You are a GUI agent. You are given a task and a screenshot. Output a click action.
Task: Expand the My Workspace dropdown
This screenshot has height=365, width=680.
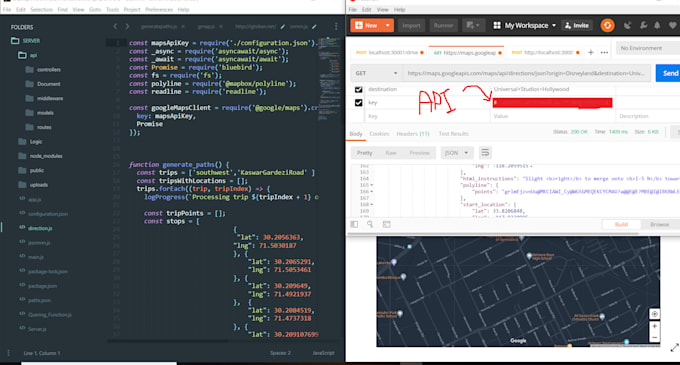(x=525, y=26)
